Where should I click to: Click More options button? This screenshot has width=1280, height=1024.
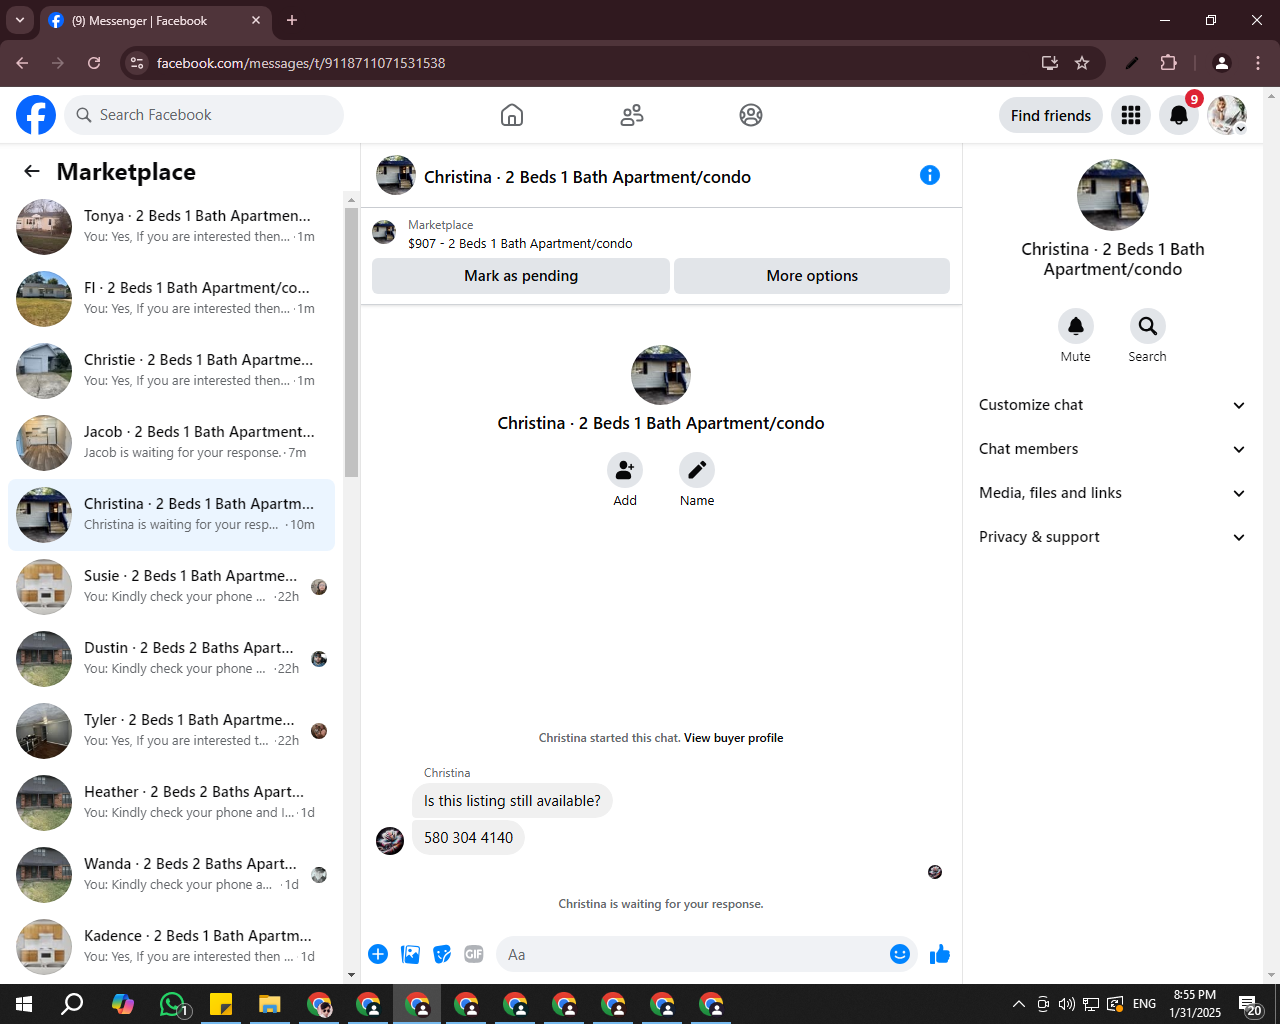(x=812, y=276)
